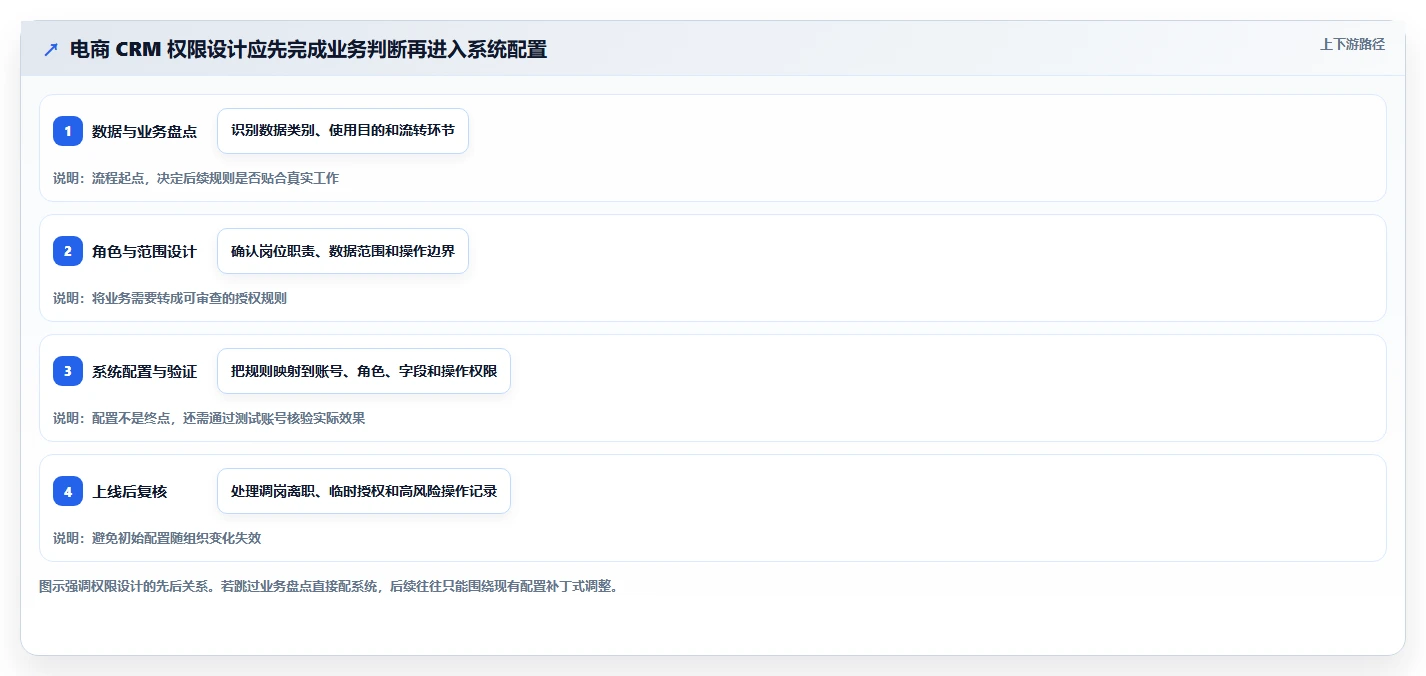Click the arrow icon beside the title
Screen dimensions: 1426x676
[x=51, y=49]
